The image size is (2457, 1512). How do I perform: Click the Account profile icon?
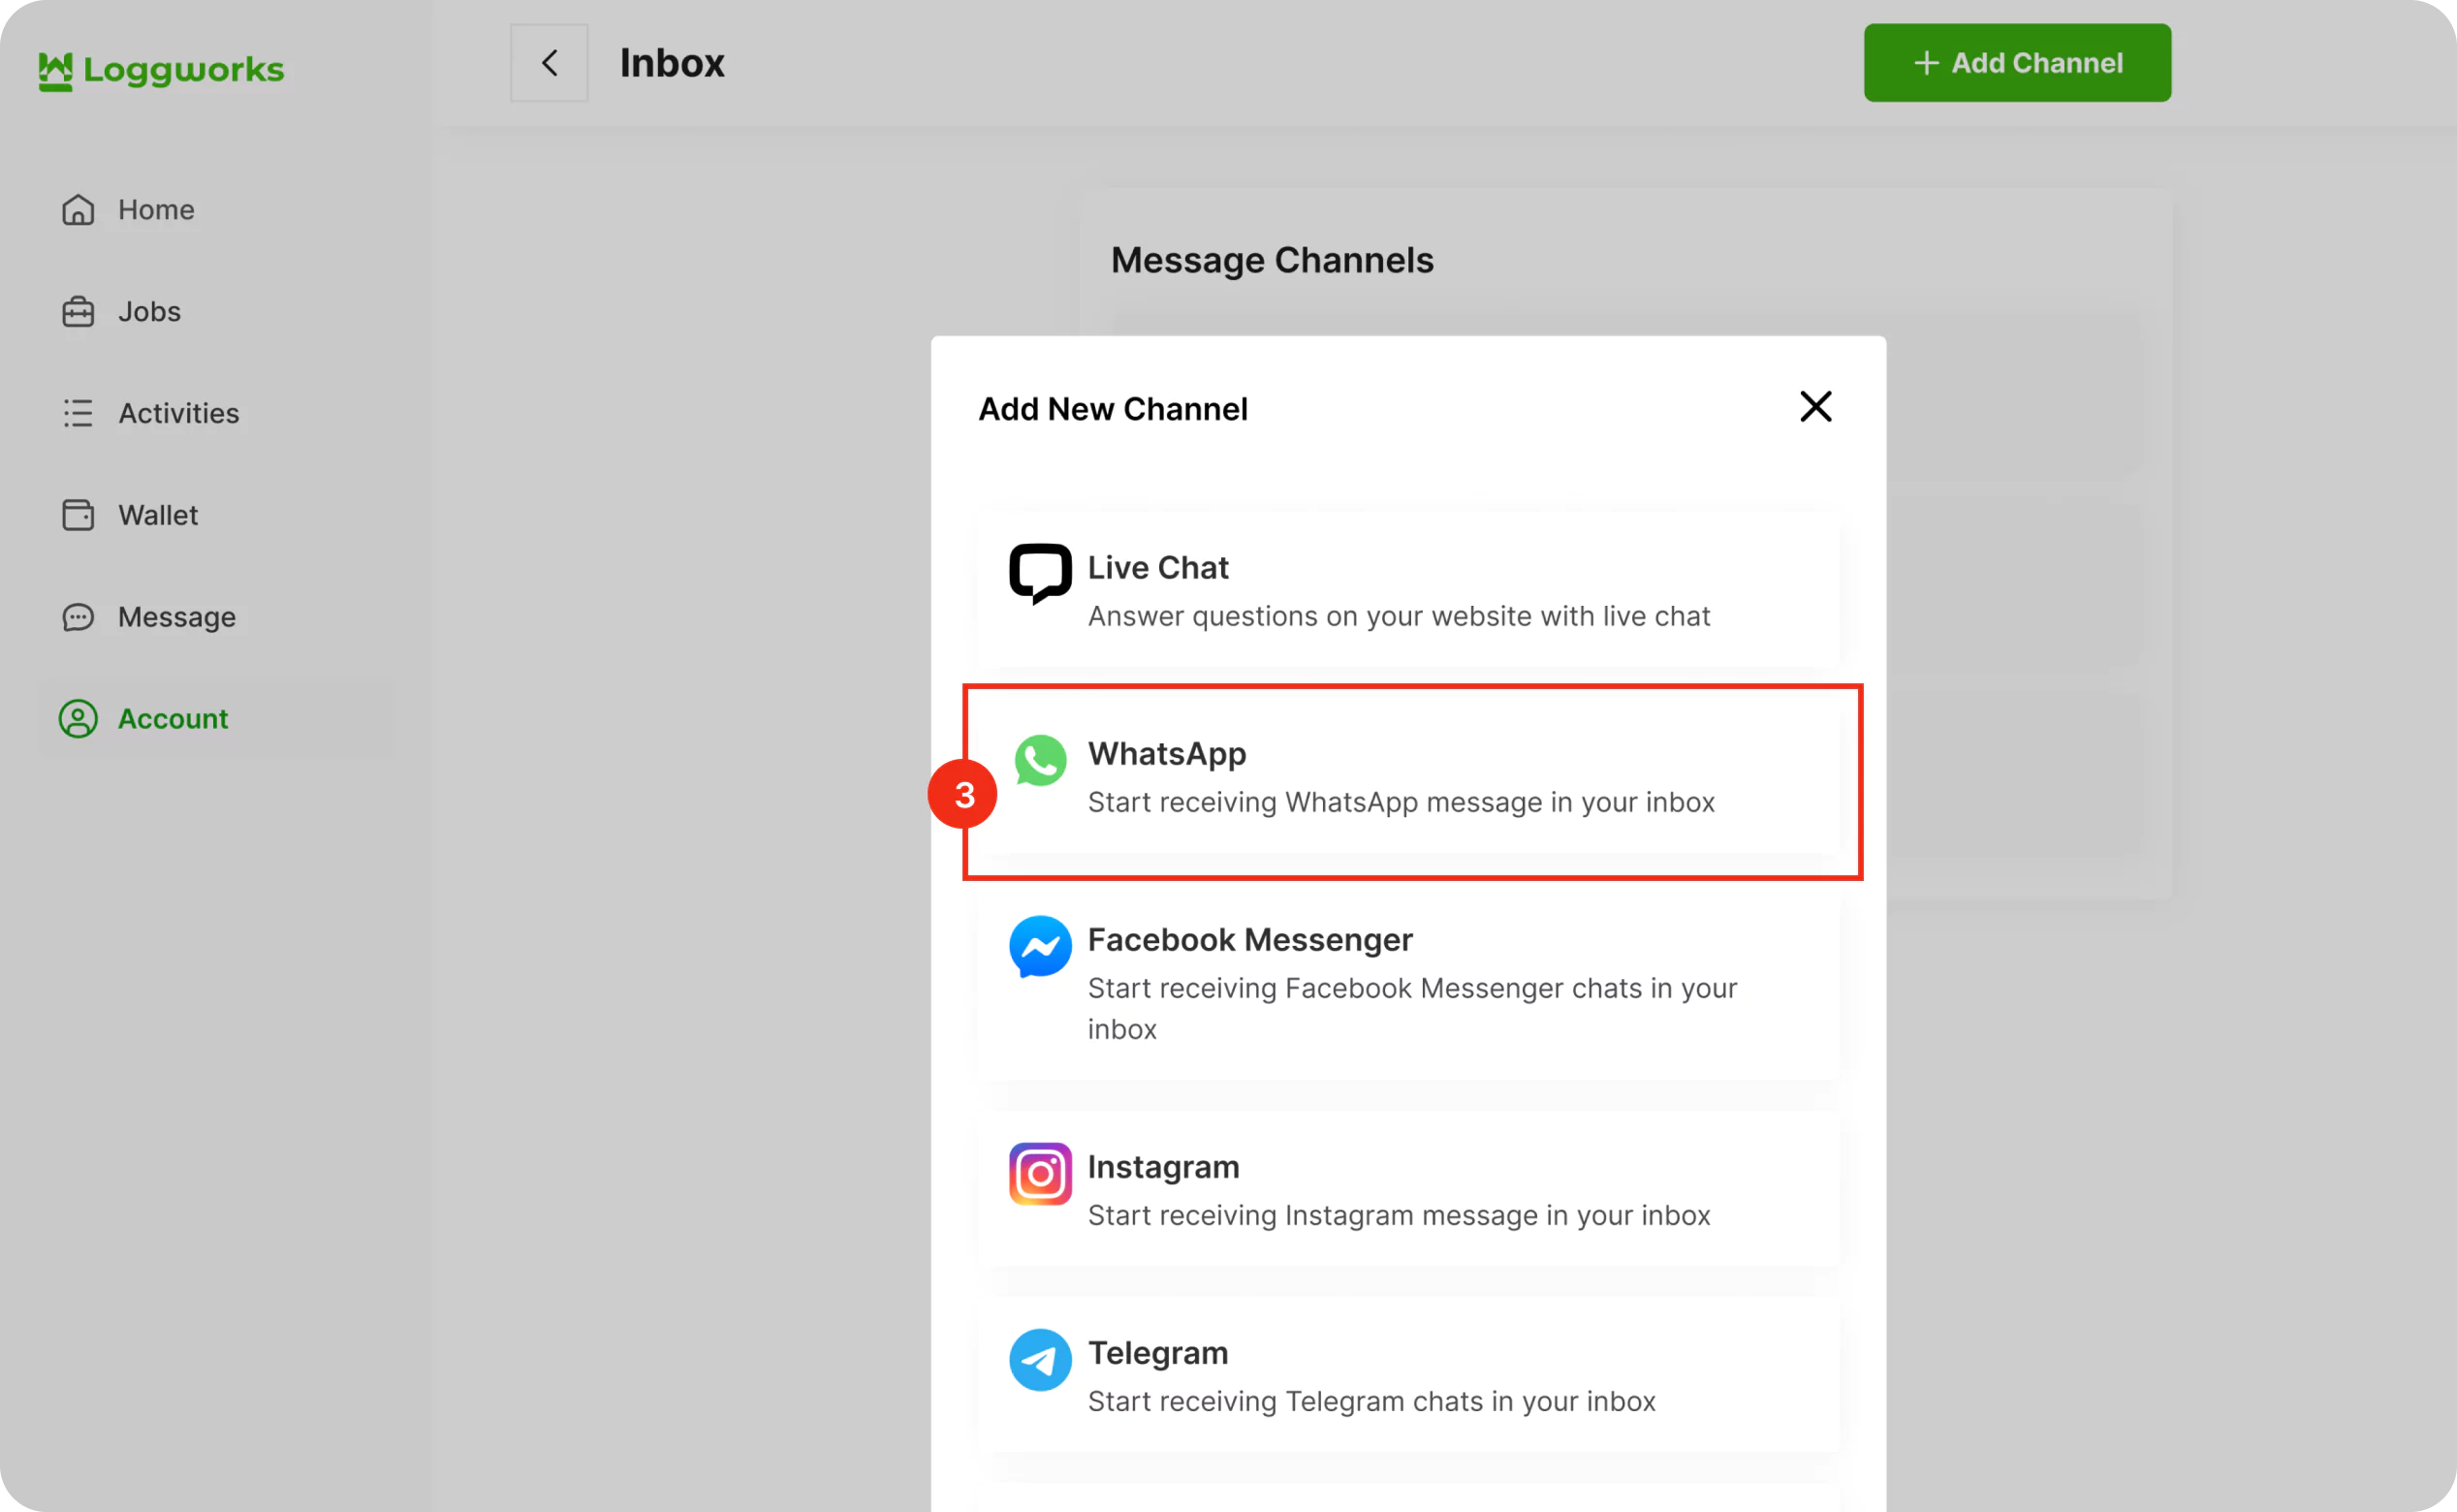click(x=78, y=719)
